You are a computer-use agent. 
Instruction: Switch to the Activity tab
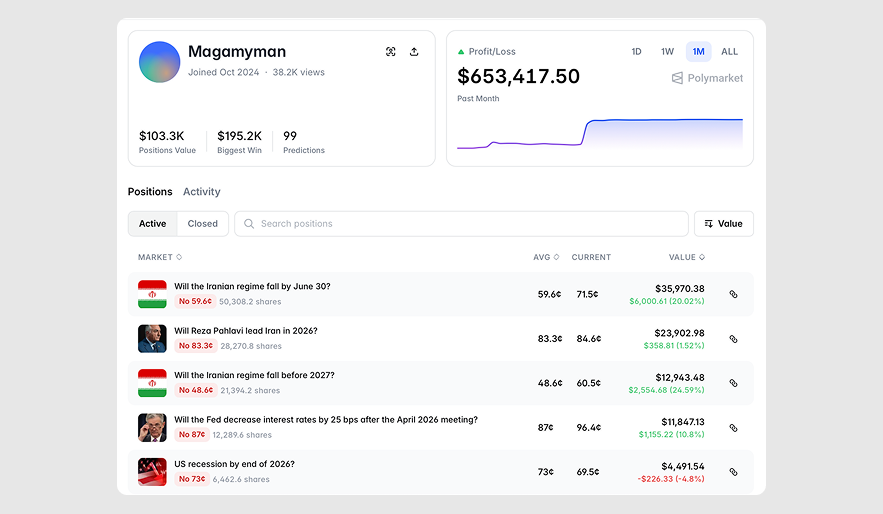click(x=201, y=192)
